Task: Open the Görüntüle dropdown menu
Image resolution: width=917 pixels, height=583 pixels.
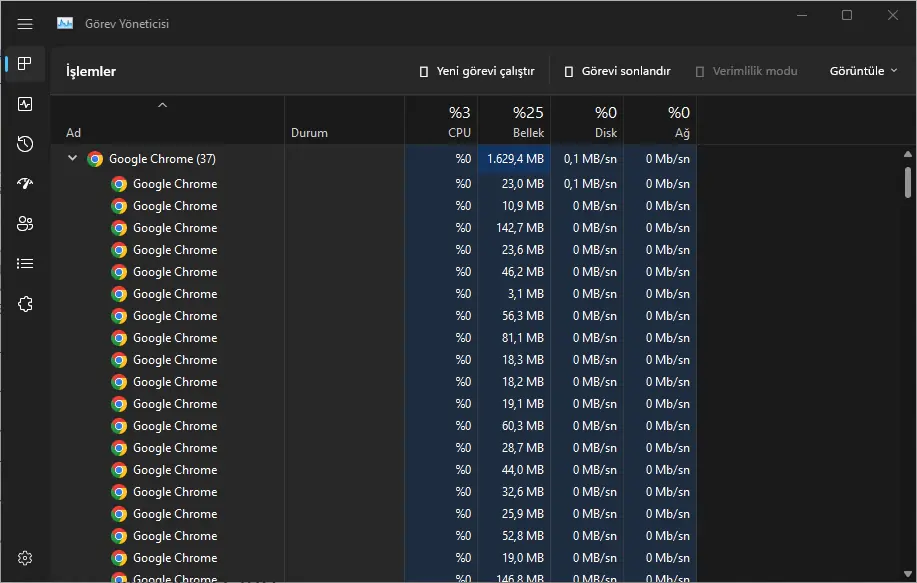Action: (861, 70)
